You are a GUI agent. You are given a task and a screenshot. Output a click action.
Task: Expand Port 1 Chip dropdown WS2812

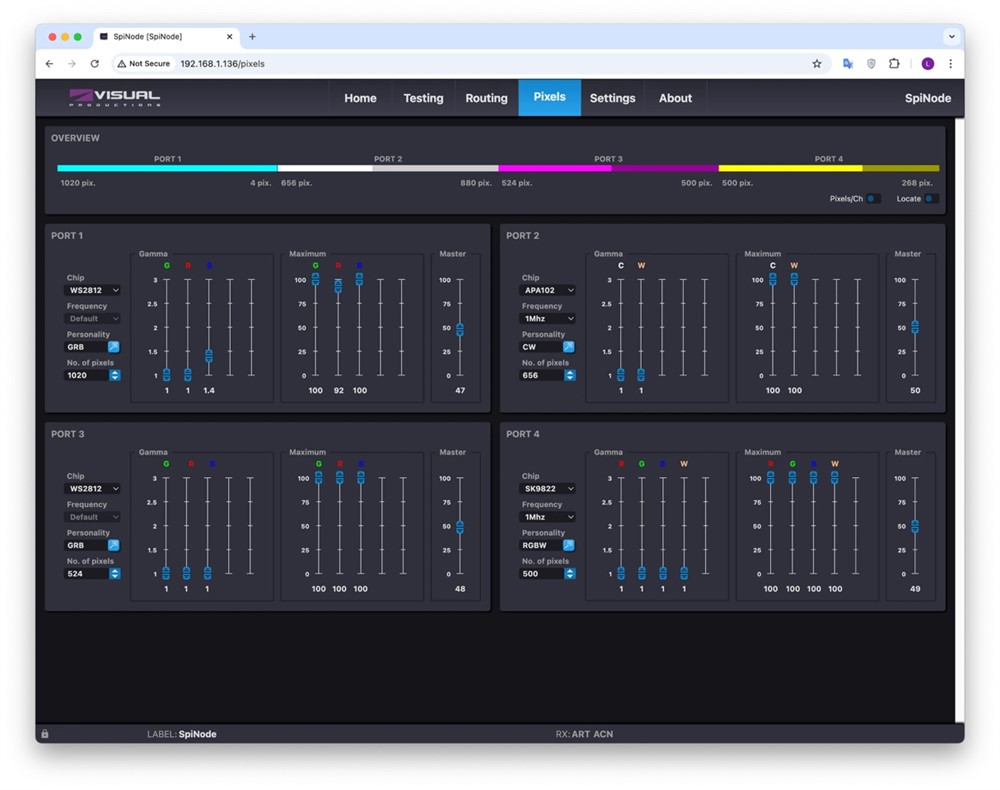92,290
